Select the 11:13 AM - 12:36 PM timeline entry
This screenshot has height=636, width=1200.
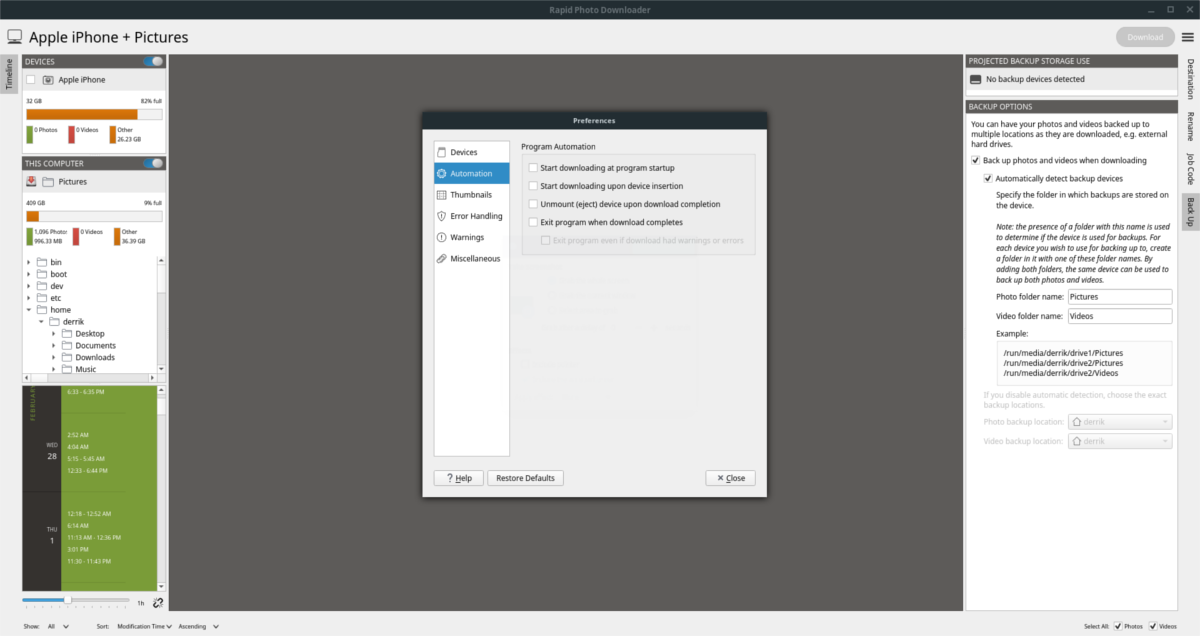(94, 536)
